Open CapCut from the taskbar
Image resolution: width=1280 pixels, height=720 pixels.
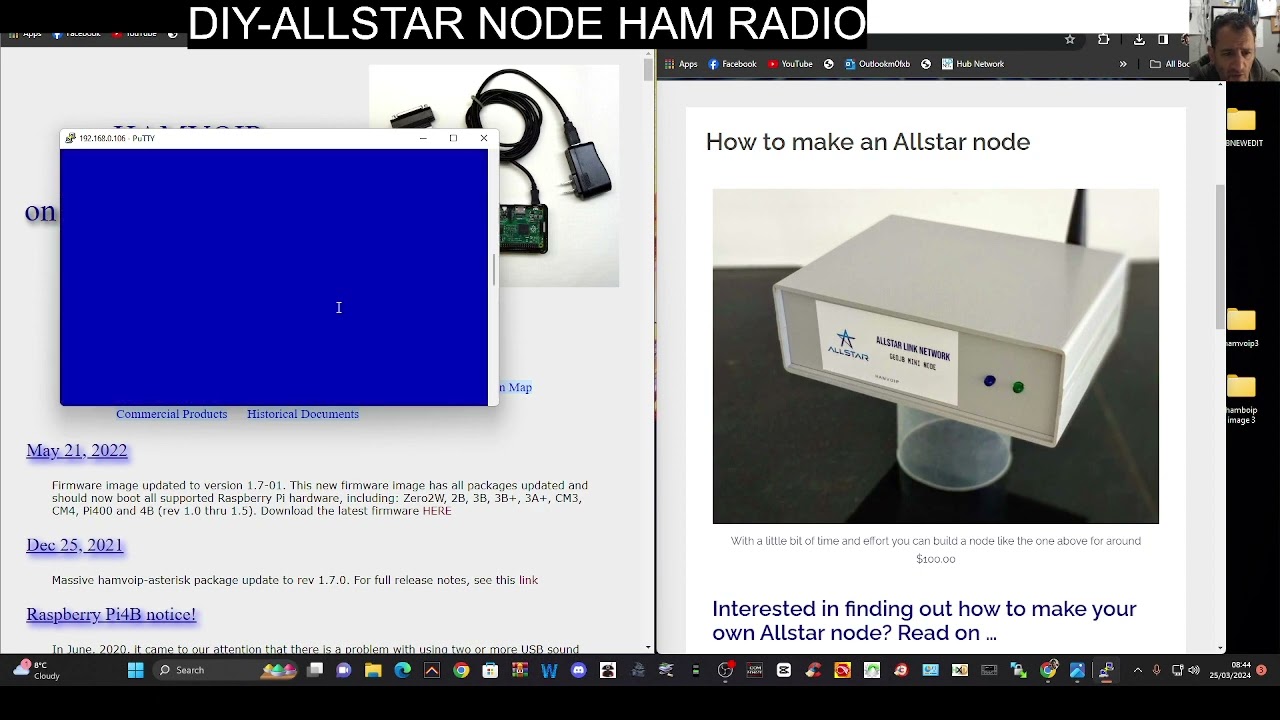[783, 670]
